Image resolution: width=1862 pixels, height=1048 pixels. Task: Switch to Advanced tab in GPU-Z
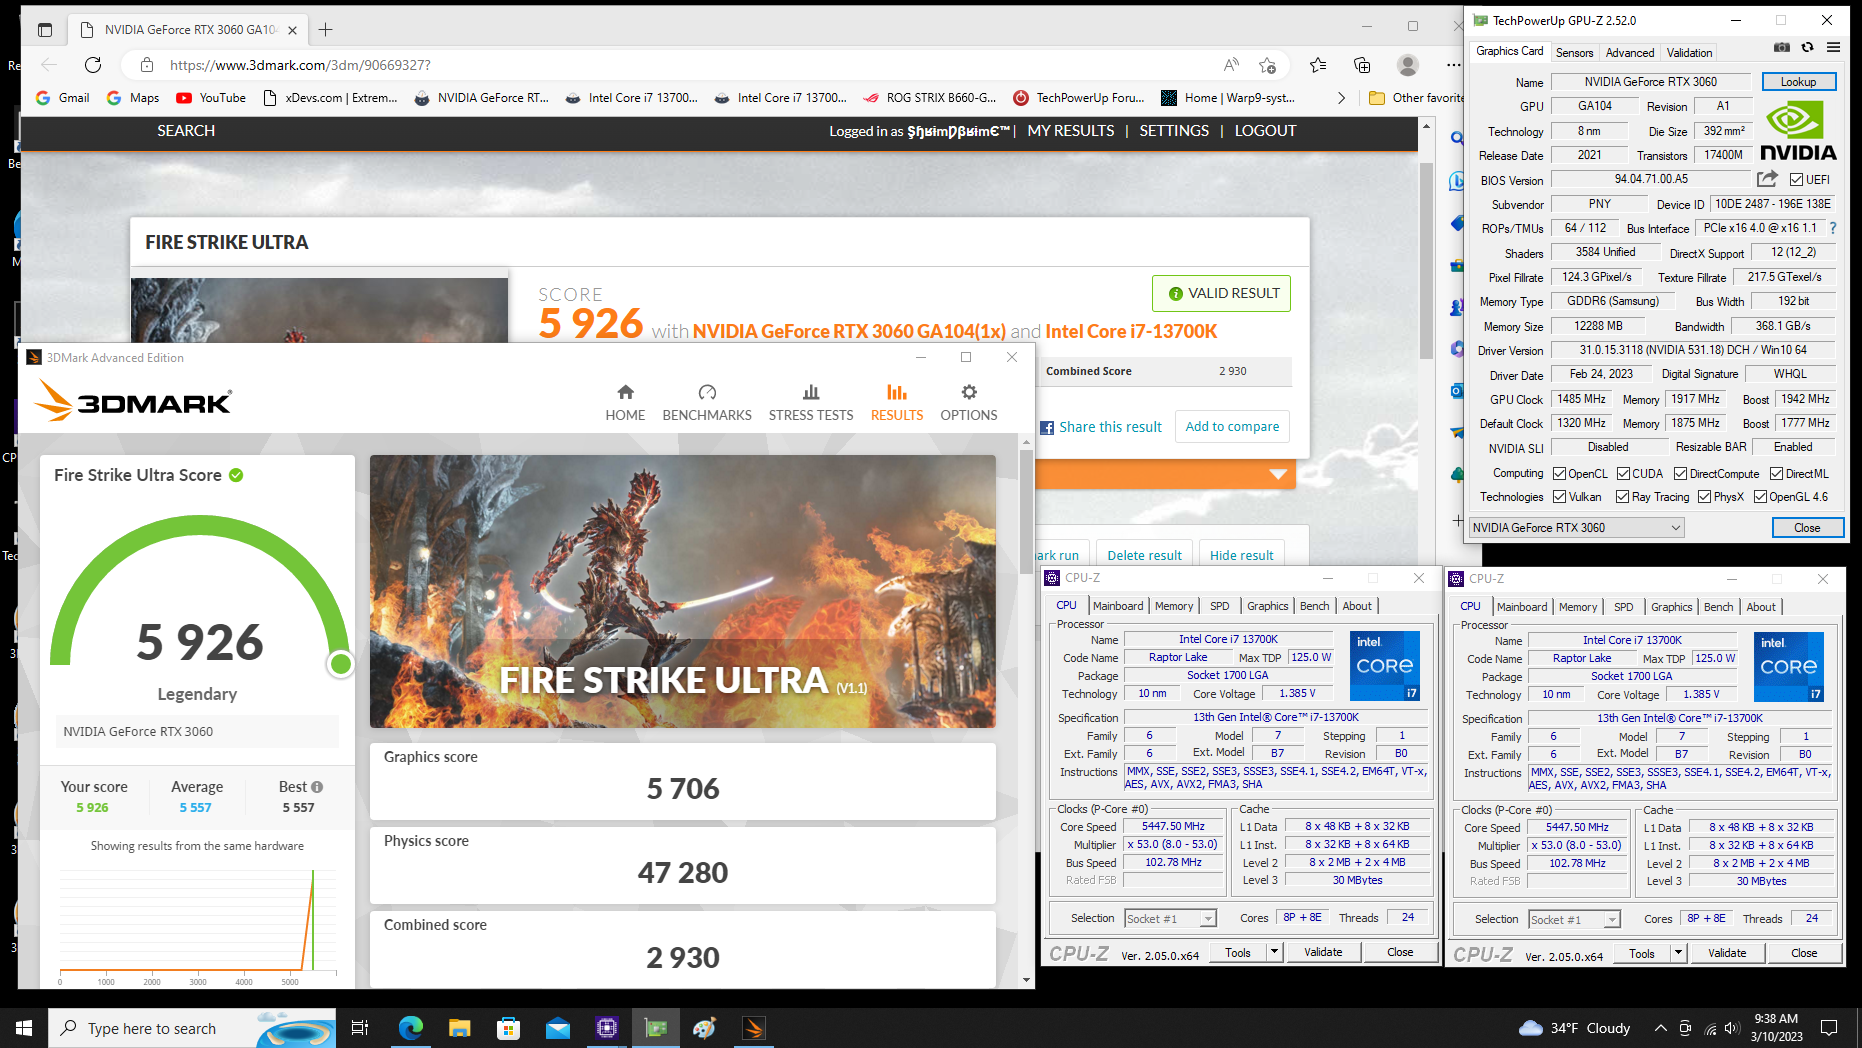tap(1630, 52)
